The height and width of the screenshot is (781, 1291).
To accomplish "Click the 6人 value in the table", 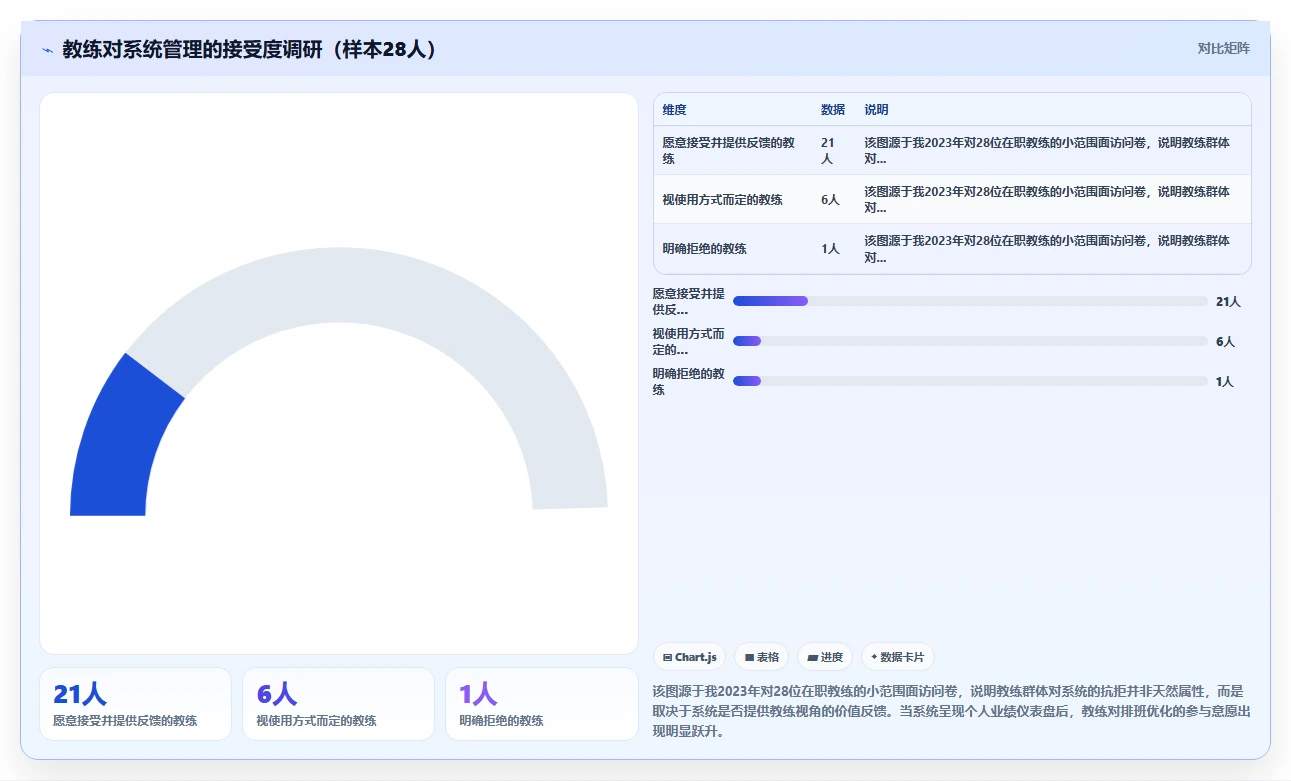I will click(830, 199).
